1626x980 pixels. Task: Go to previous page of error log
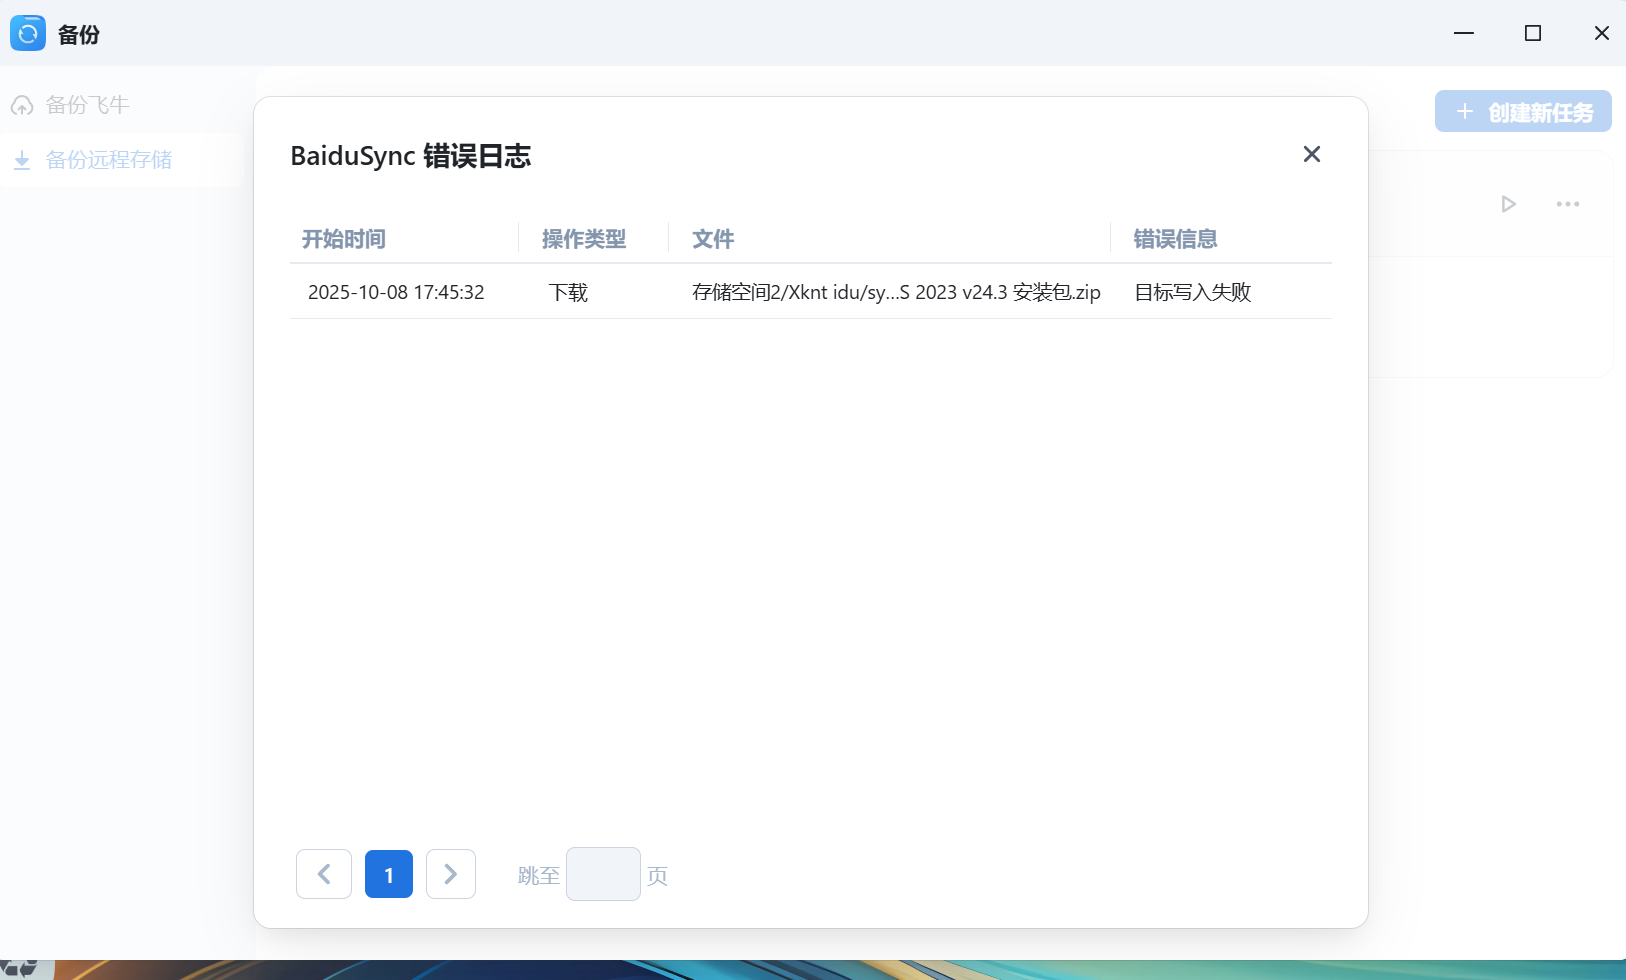pos(324,874)
